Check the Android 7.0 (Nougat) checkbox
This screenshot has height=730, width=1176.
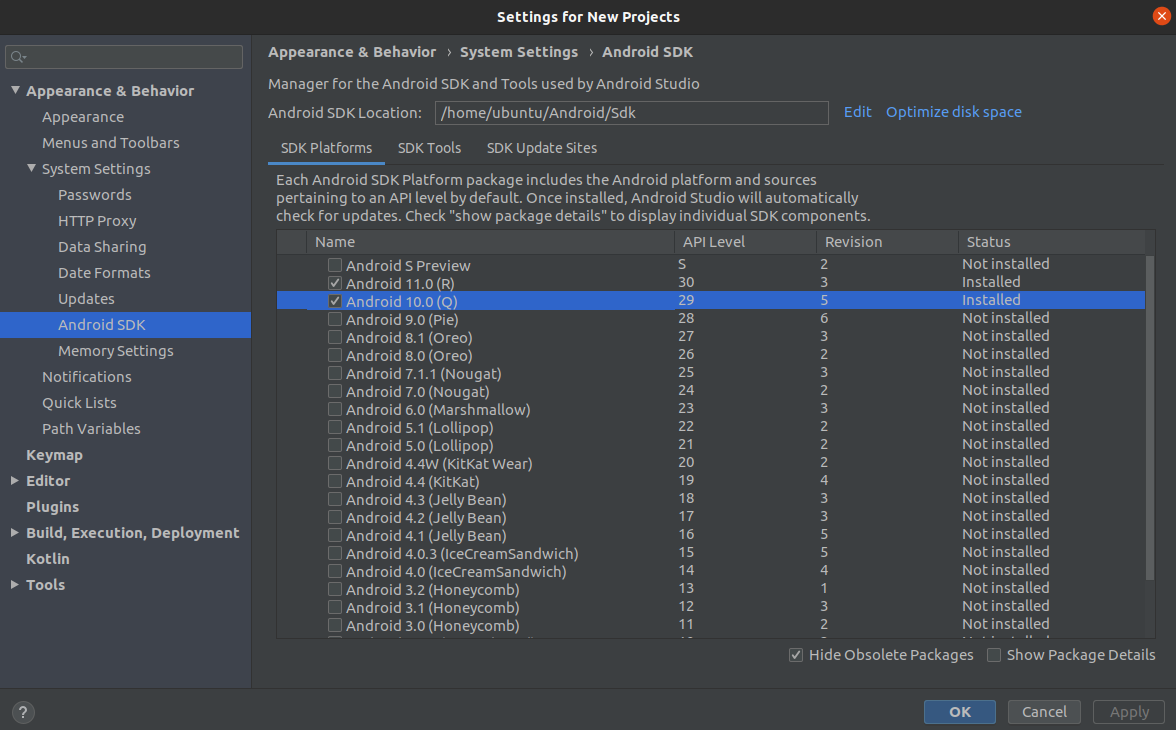(335, 391)
